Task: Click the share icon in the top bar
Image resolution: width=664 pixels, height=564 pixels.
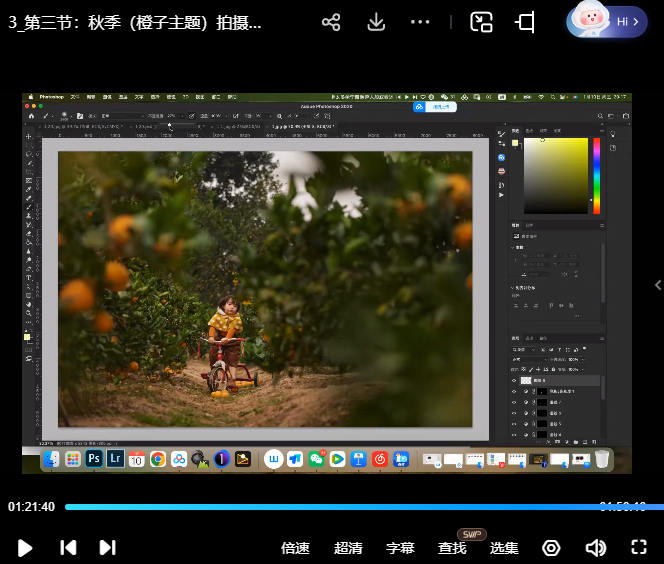Action: click(332, 22)
